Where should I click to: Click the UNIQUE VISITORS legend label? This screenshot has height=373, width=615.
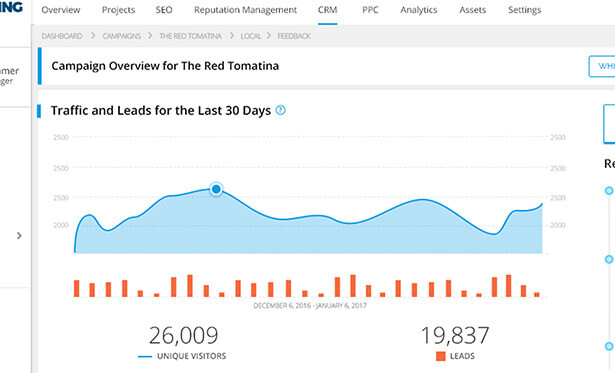191,356
